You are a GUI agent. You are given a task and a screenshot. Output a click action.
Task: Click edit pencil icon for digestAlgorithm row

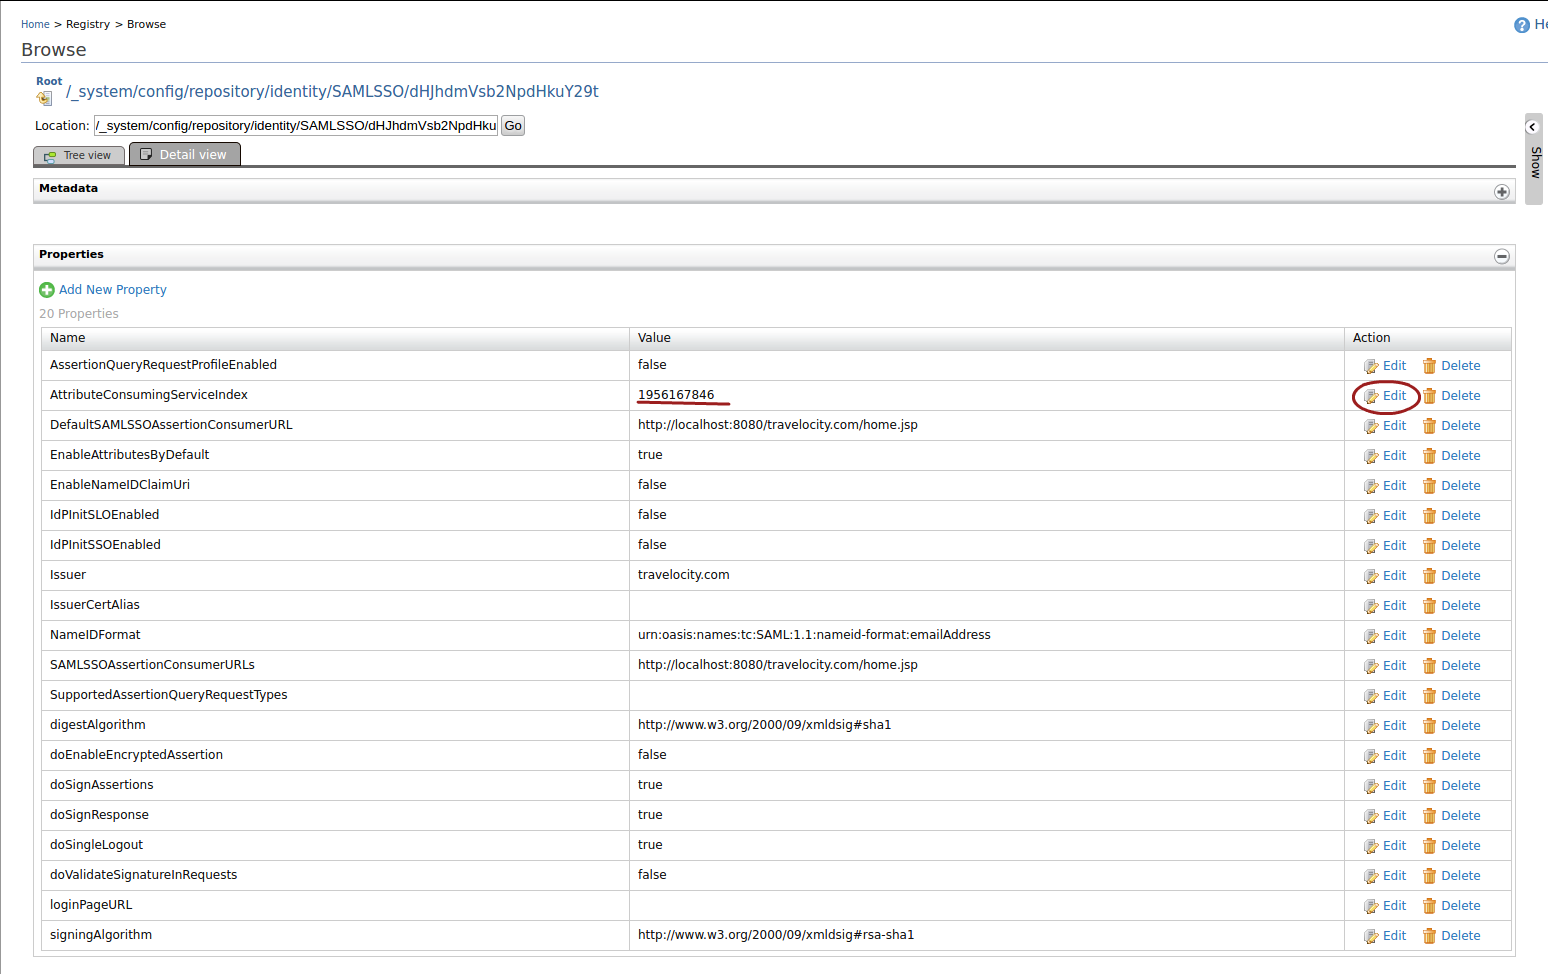(x=1371, y=726)
